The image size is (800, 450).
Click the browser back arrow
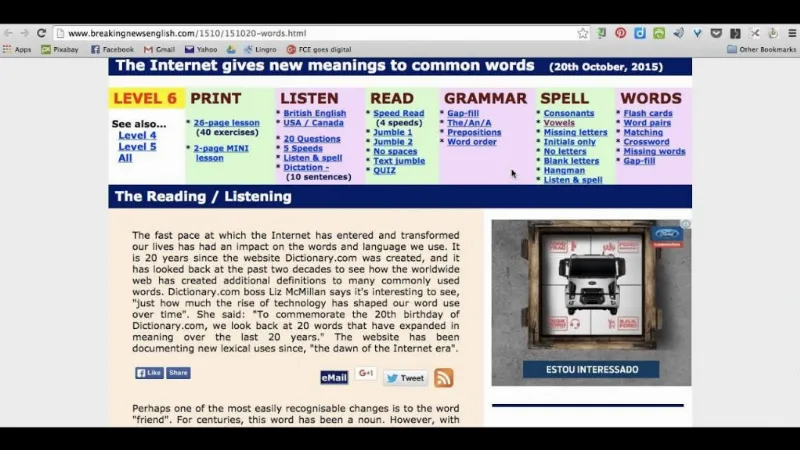click(8, 33)
